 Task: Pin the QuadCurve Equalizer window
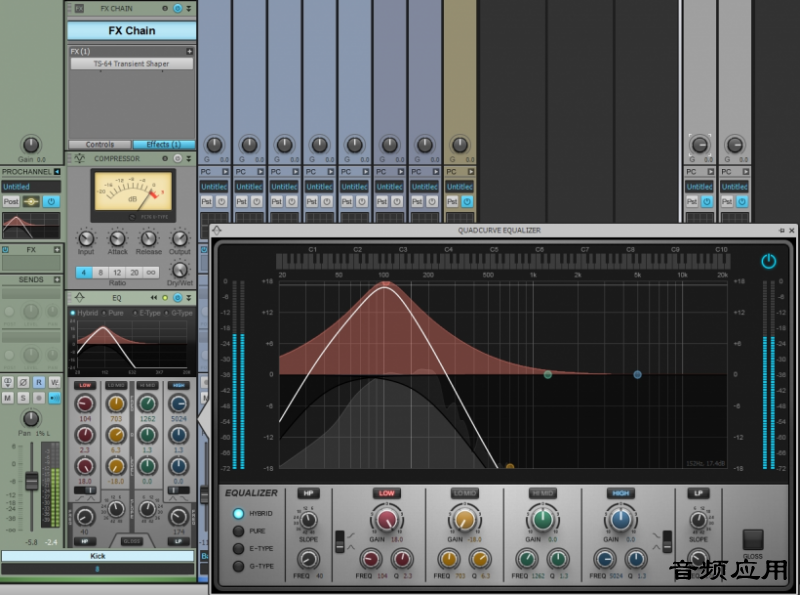781,231
